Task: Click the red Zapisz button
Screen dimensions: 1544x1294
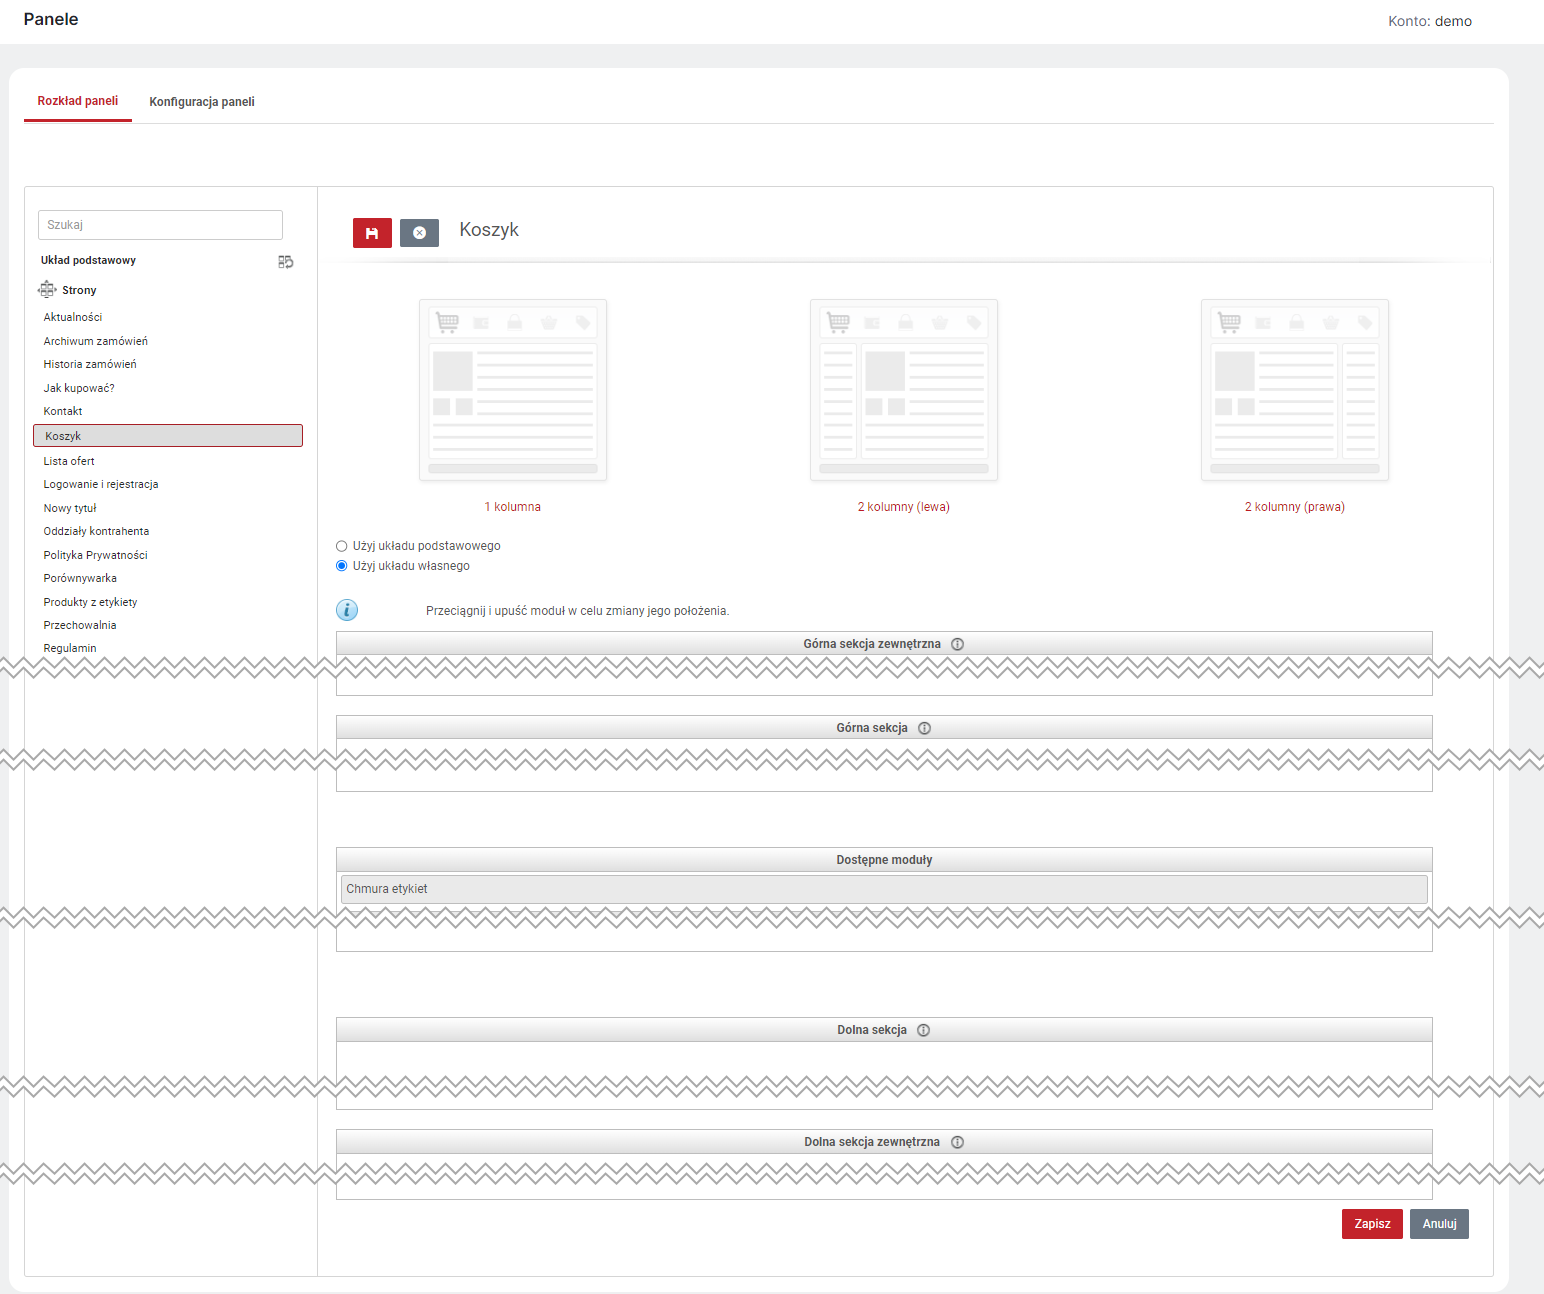Action: 1372,1224
